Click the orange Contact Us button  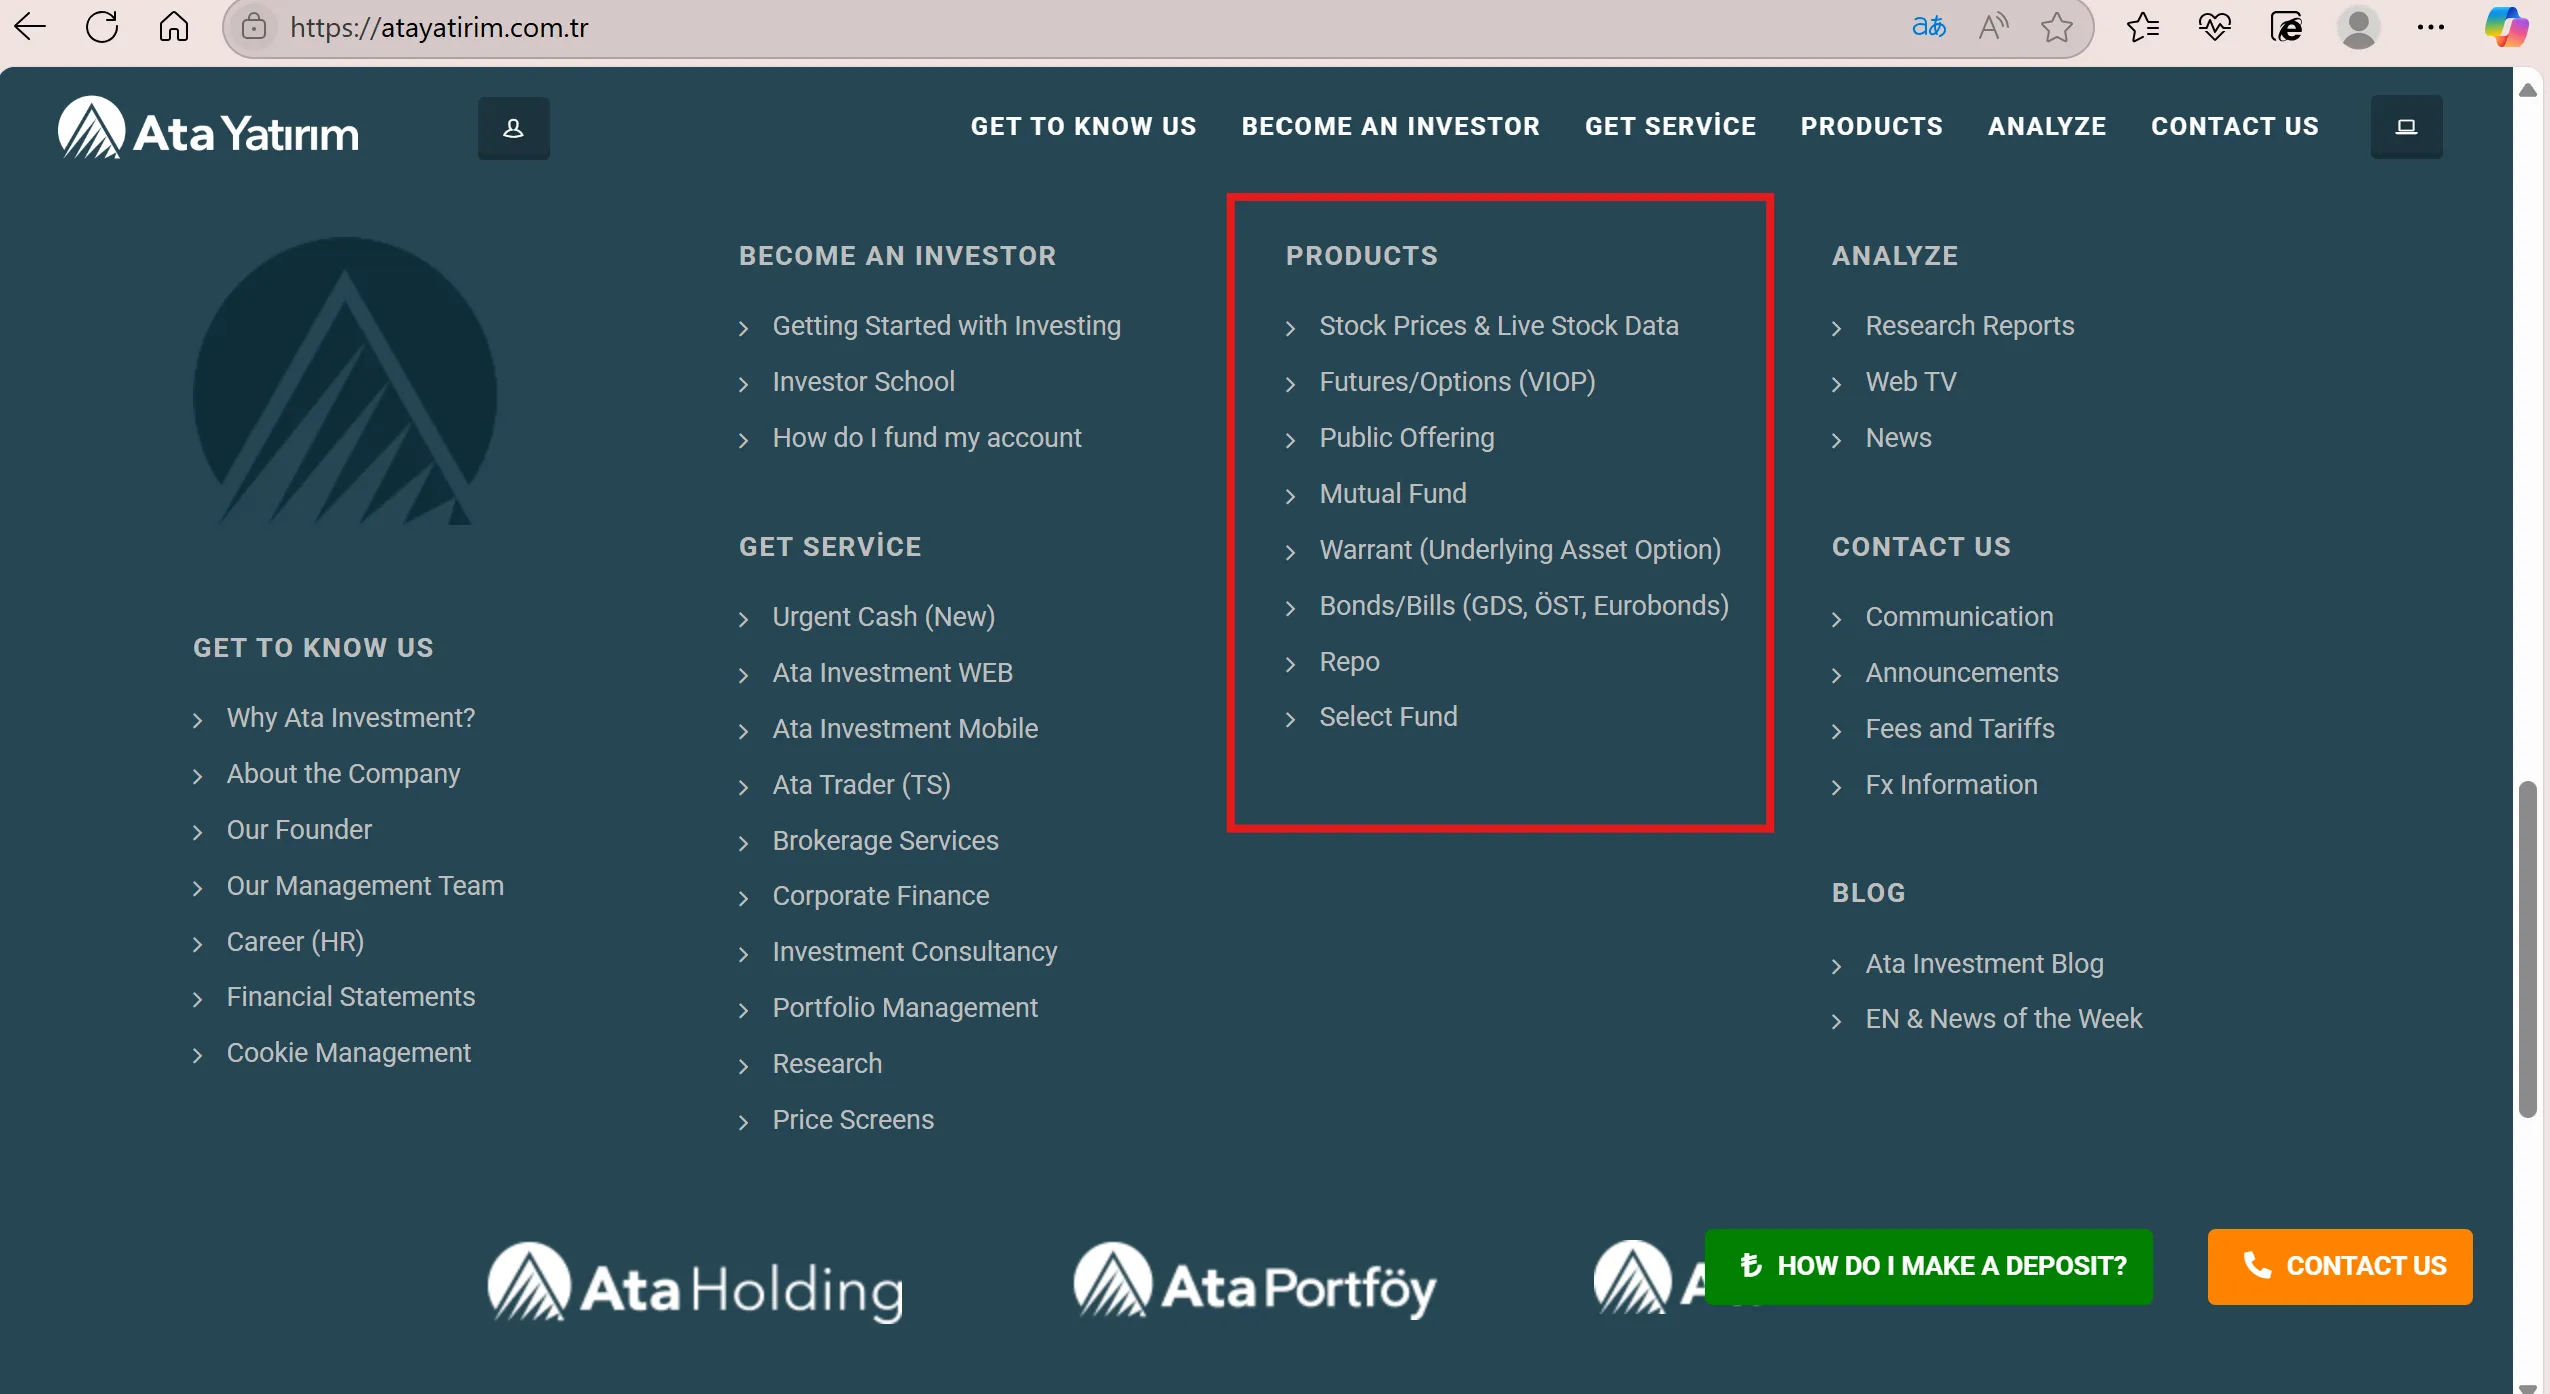pos(2340,1266)
